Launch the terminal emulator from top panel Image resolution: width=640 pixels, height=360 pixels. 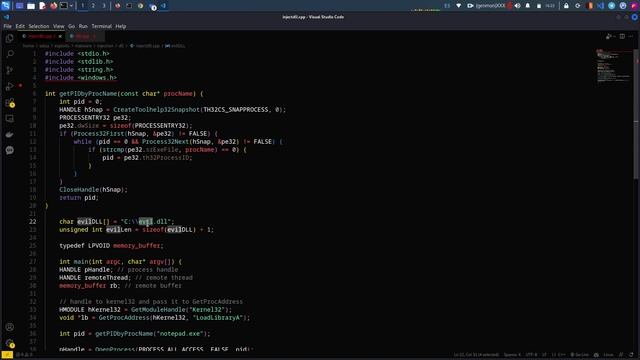tap(64, 6)
